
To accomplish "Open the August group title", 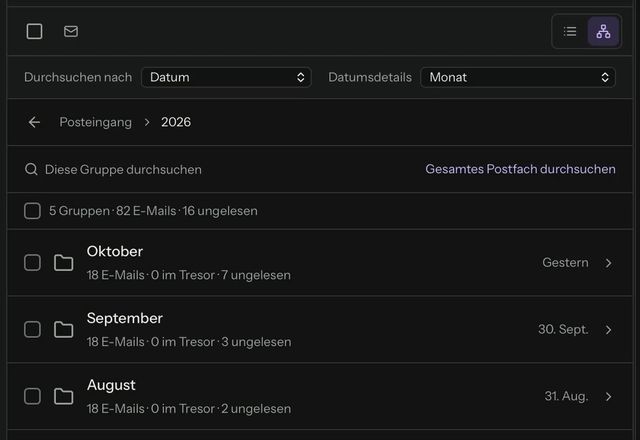I will 111,385.
